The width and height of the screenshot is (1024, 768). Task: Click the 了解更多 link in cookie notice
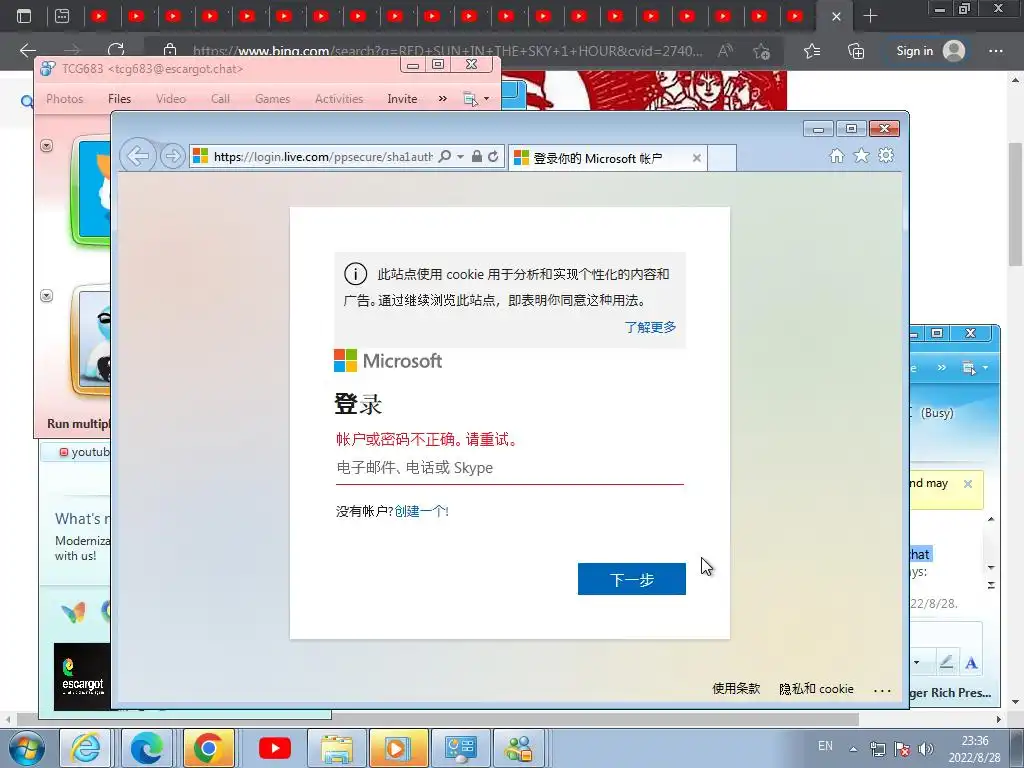[650, 327]
